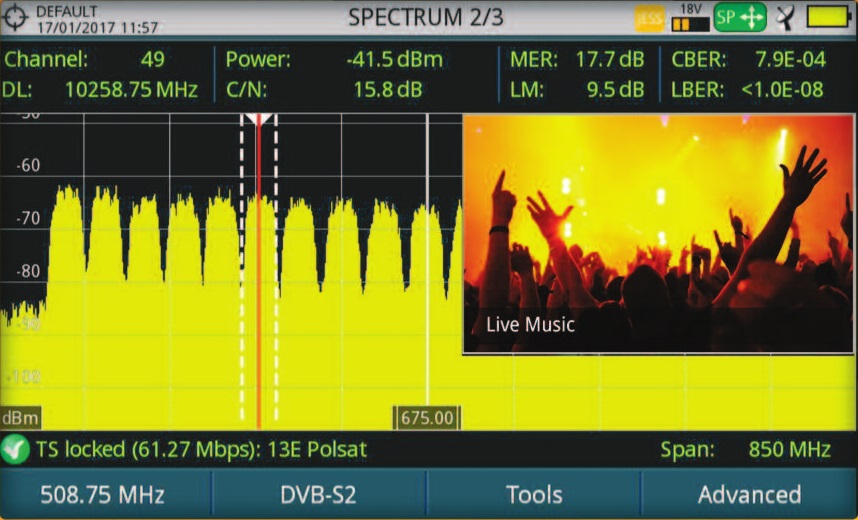
Task: Select the LBER <1.0E-08 reading
Action: tap(782, 90)
